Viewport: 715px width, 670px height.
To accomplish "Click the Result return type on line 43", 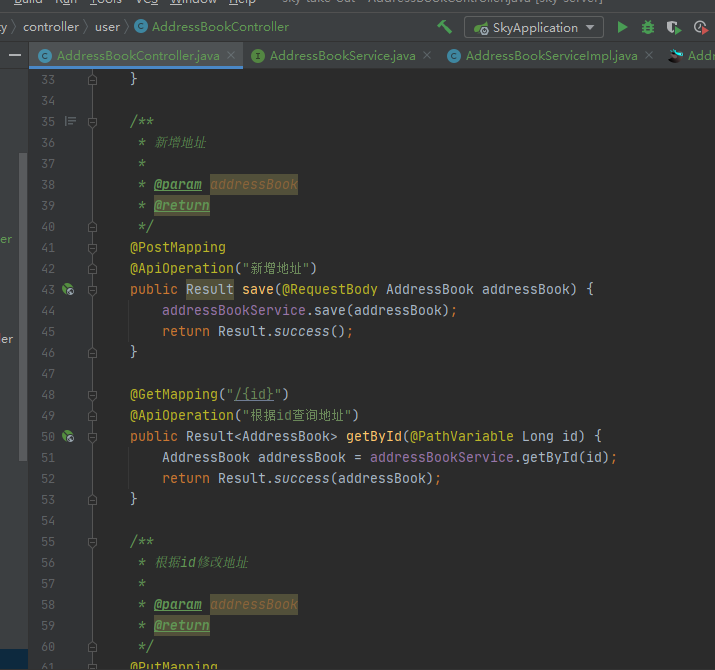I will pyautogui.click(x=210, y=289).
